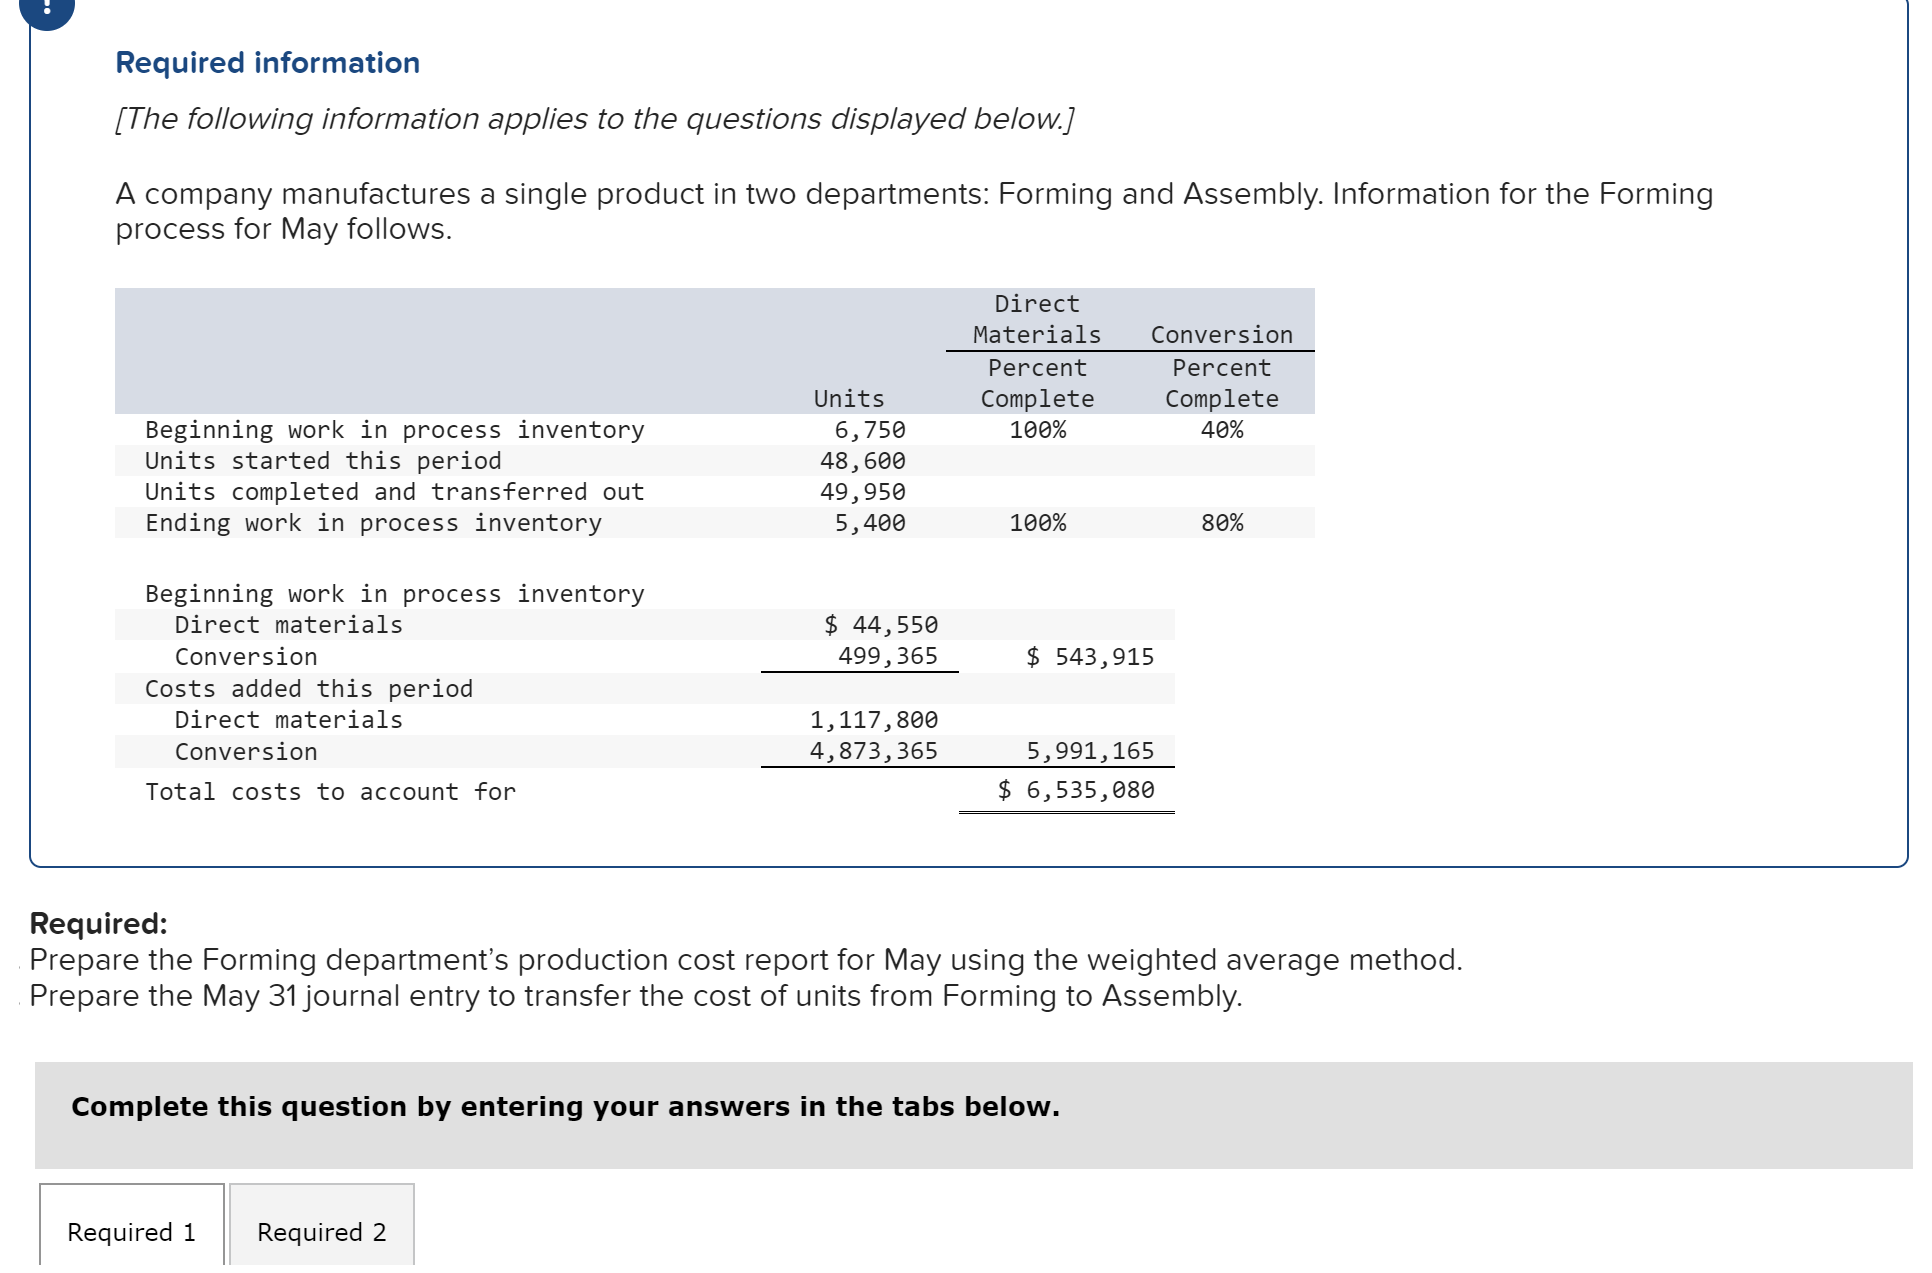The image size is (1932, 1273).
Task: Switch to the Required 1 tab
Action: pos(131,1232)
